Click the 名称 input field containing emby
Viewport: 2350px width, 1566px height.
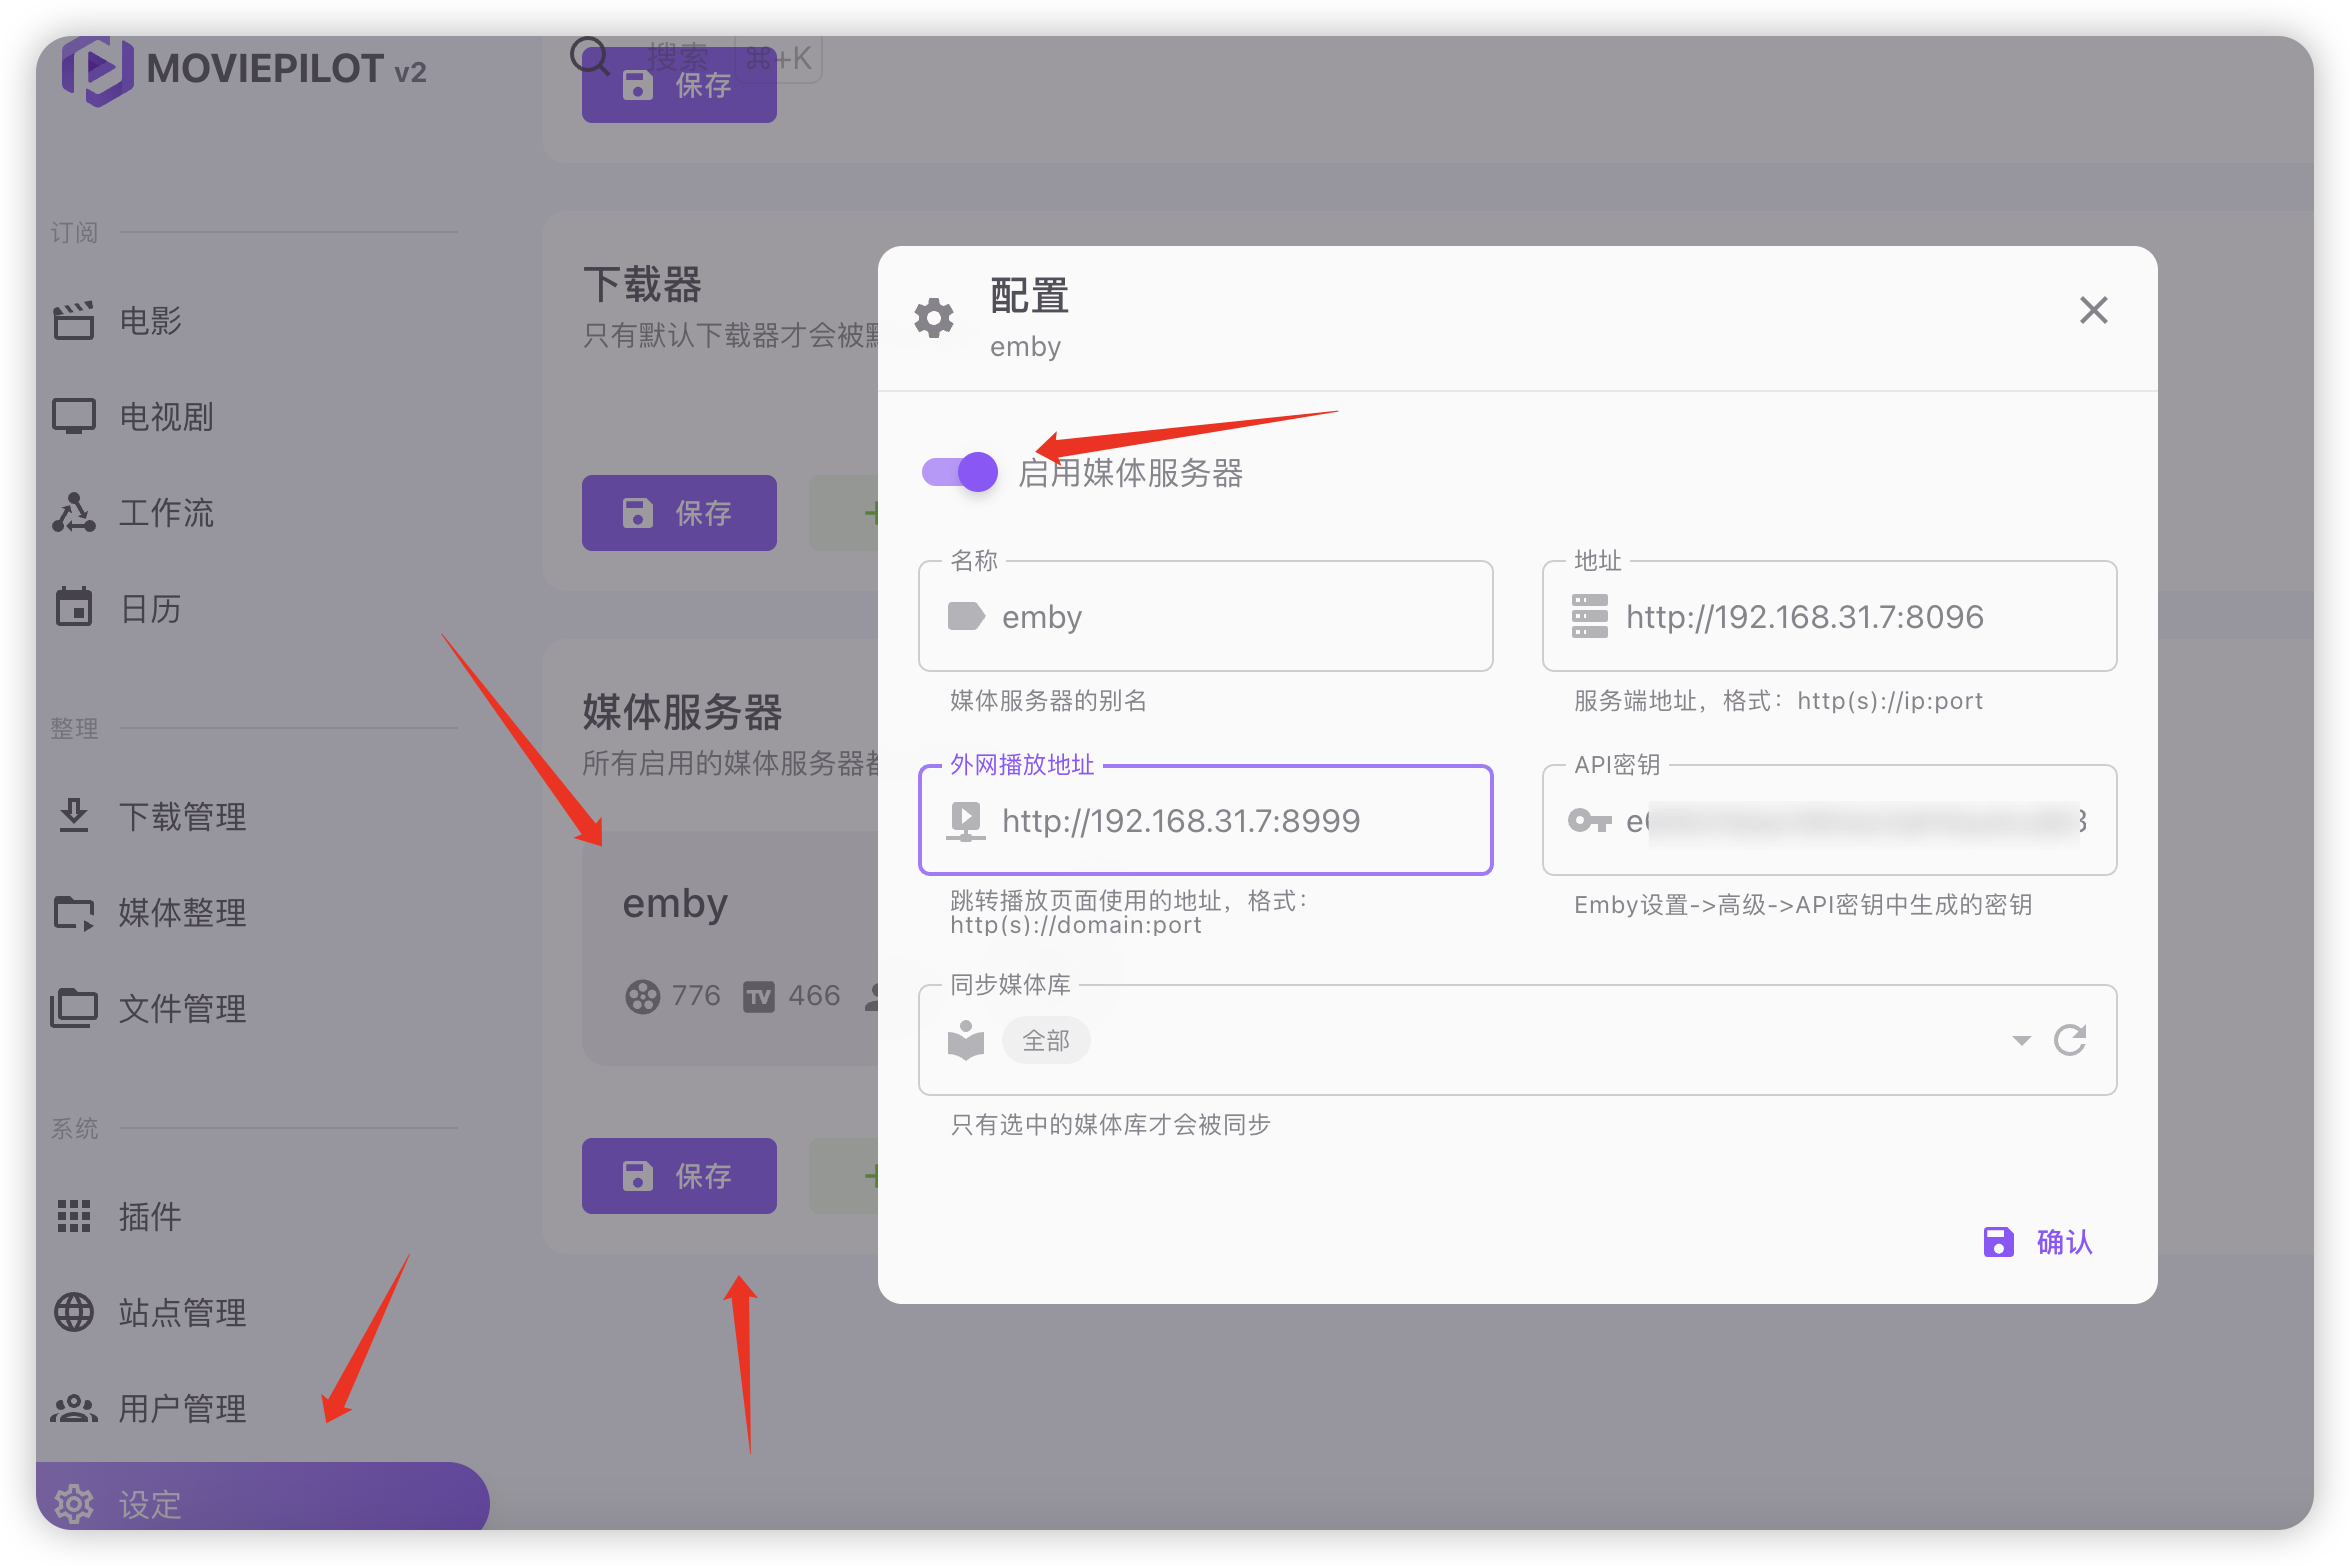(1205, 616)
